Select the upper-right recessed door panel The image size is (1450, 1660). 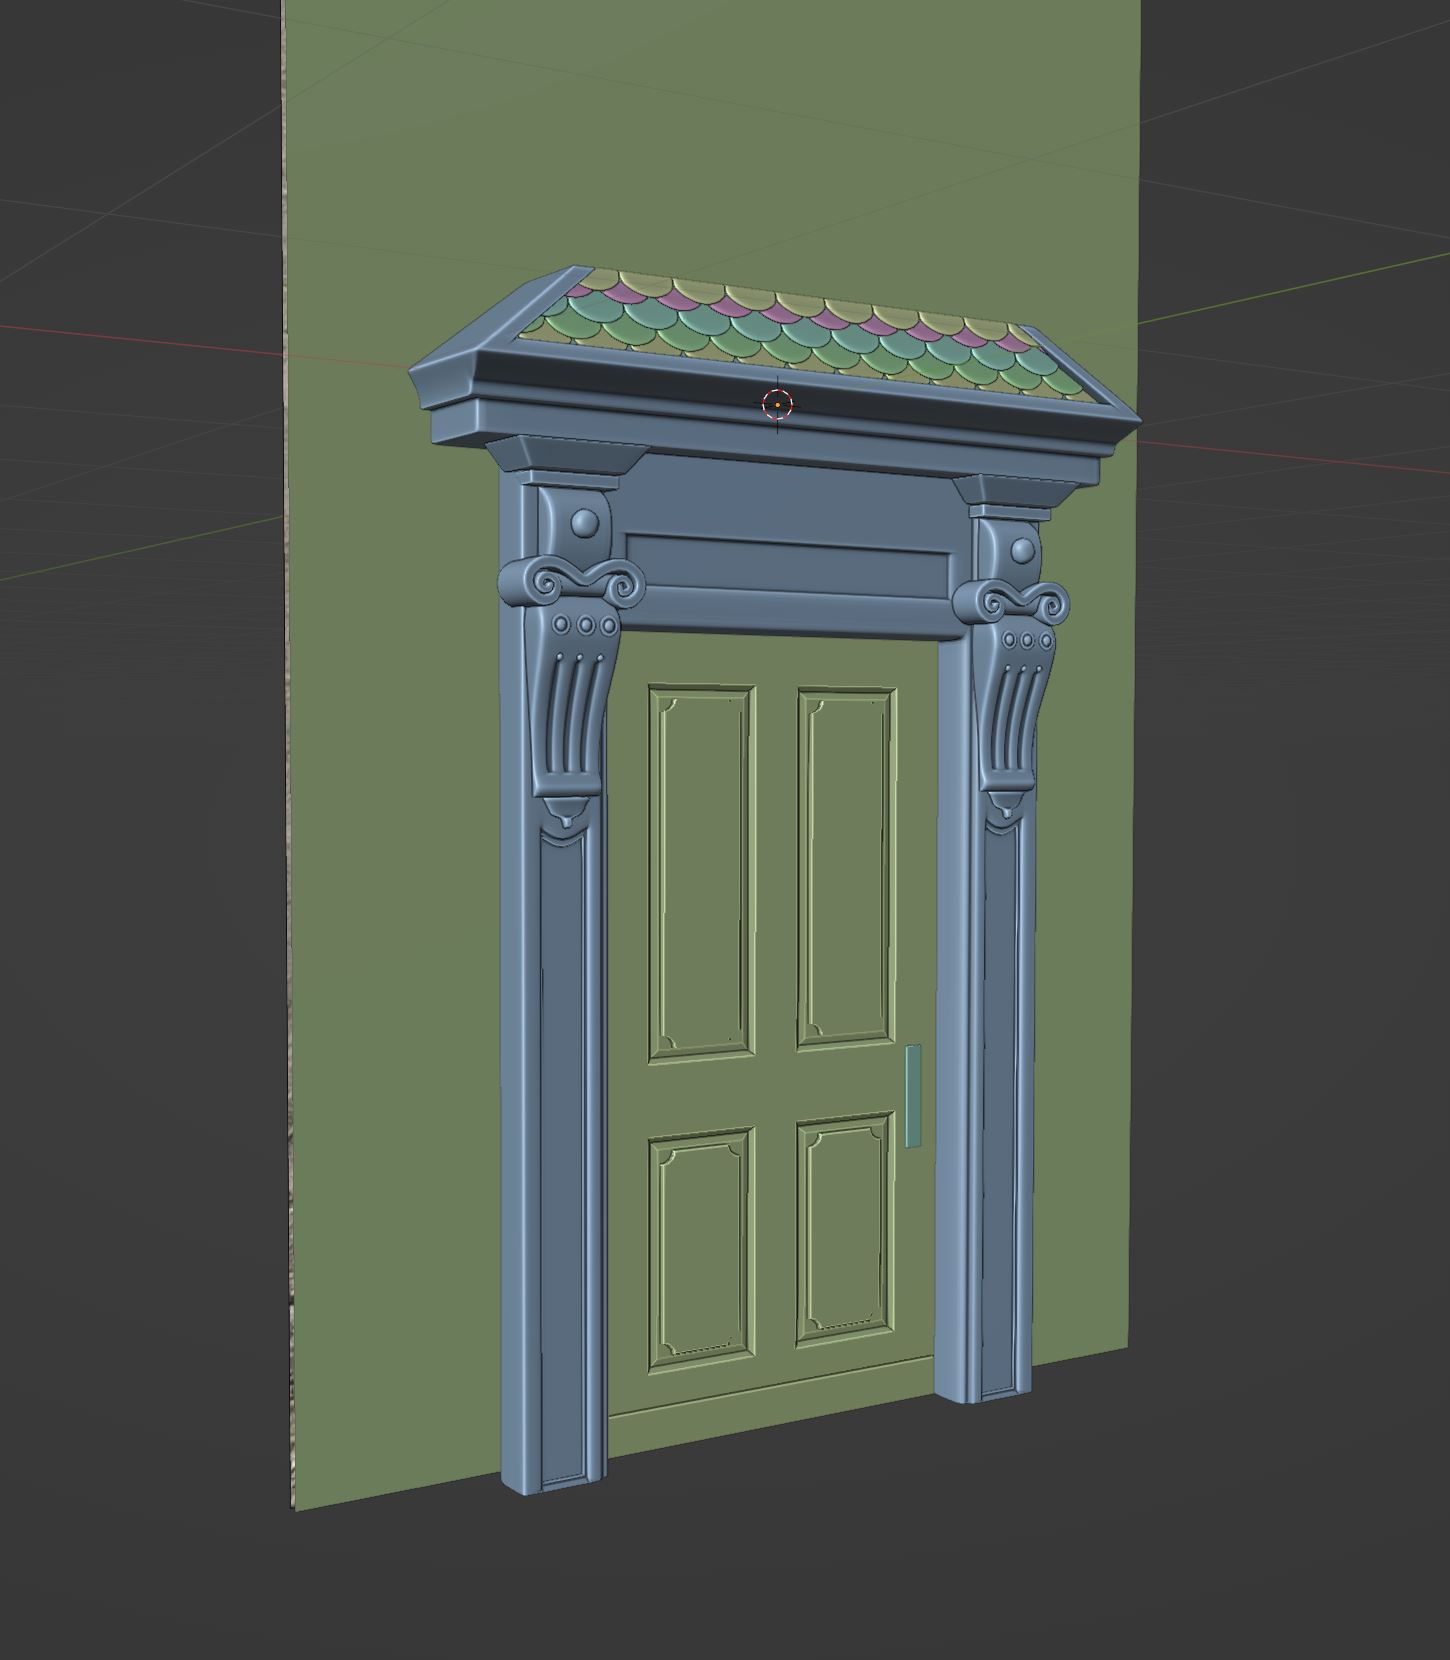(x=847, y=867)
